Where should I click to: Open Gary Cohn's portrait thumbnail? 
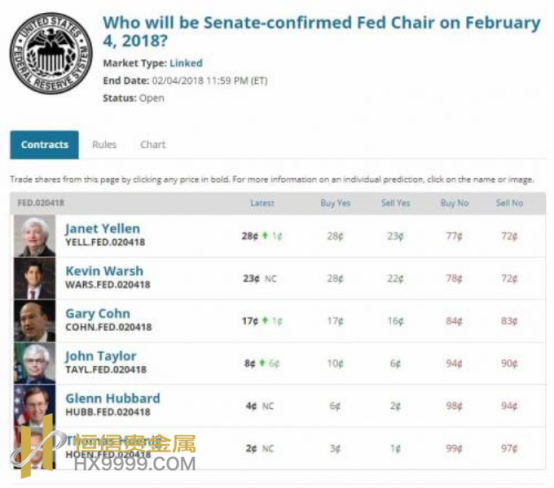point(35,321)
